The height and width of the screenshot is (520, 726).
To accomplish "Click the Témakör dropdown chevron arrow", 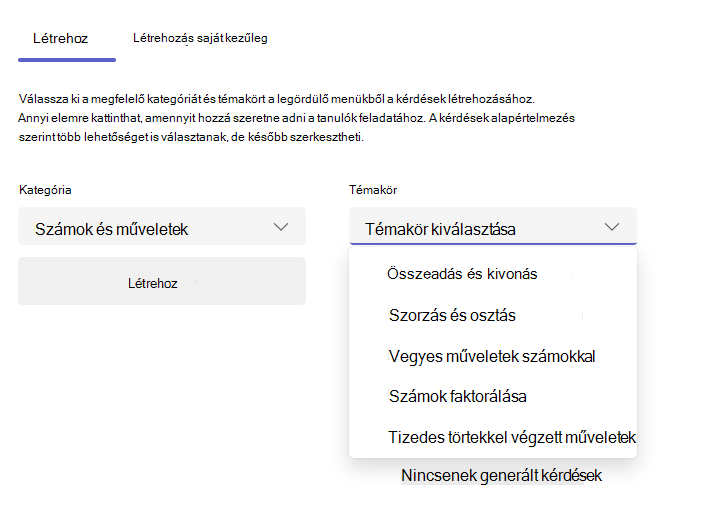I will click(x=612, y=227).
